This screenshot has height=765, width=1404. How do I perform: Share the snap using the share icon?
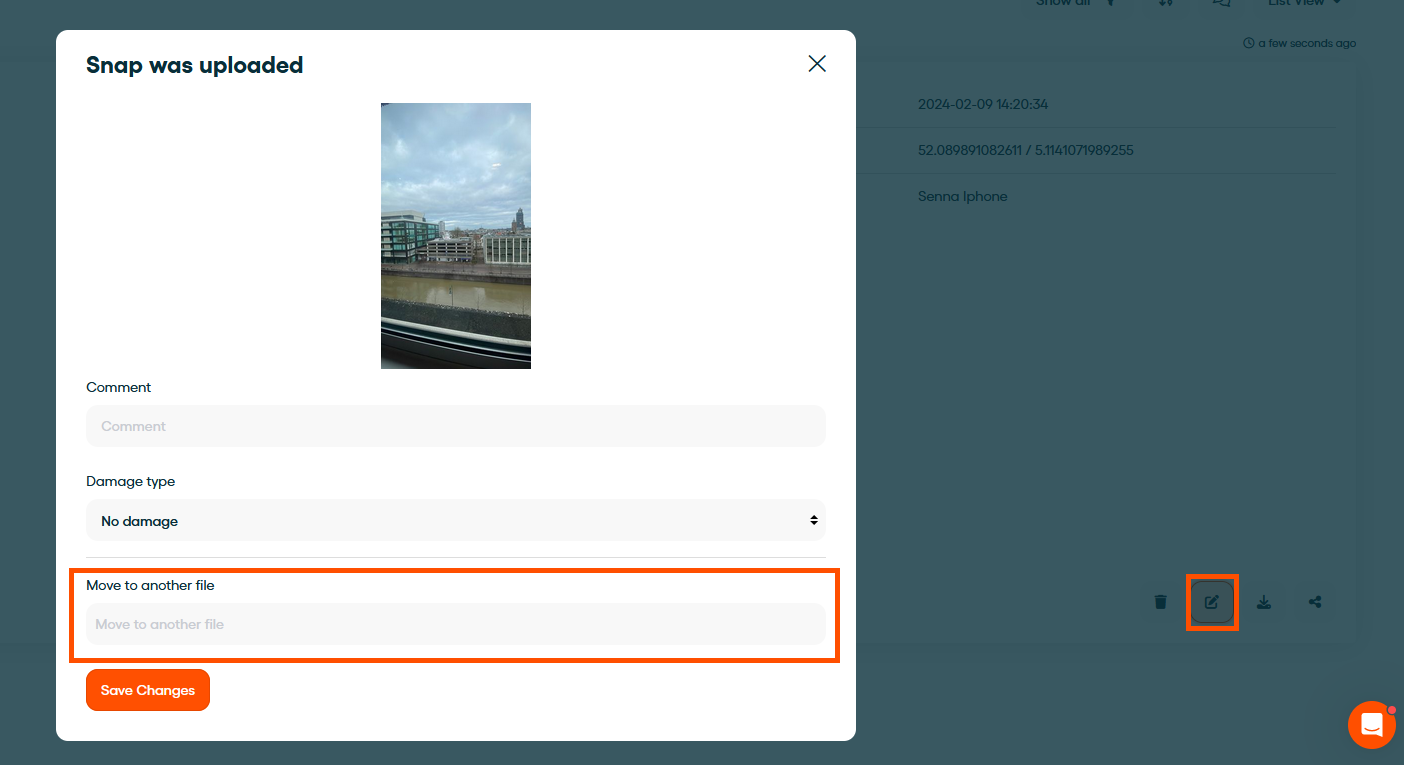point(1315,602)
